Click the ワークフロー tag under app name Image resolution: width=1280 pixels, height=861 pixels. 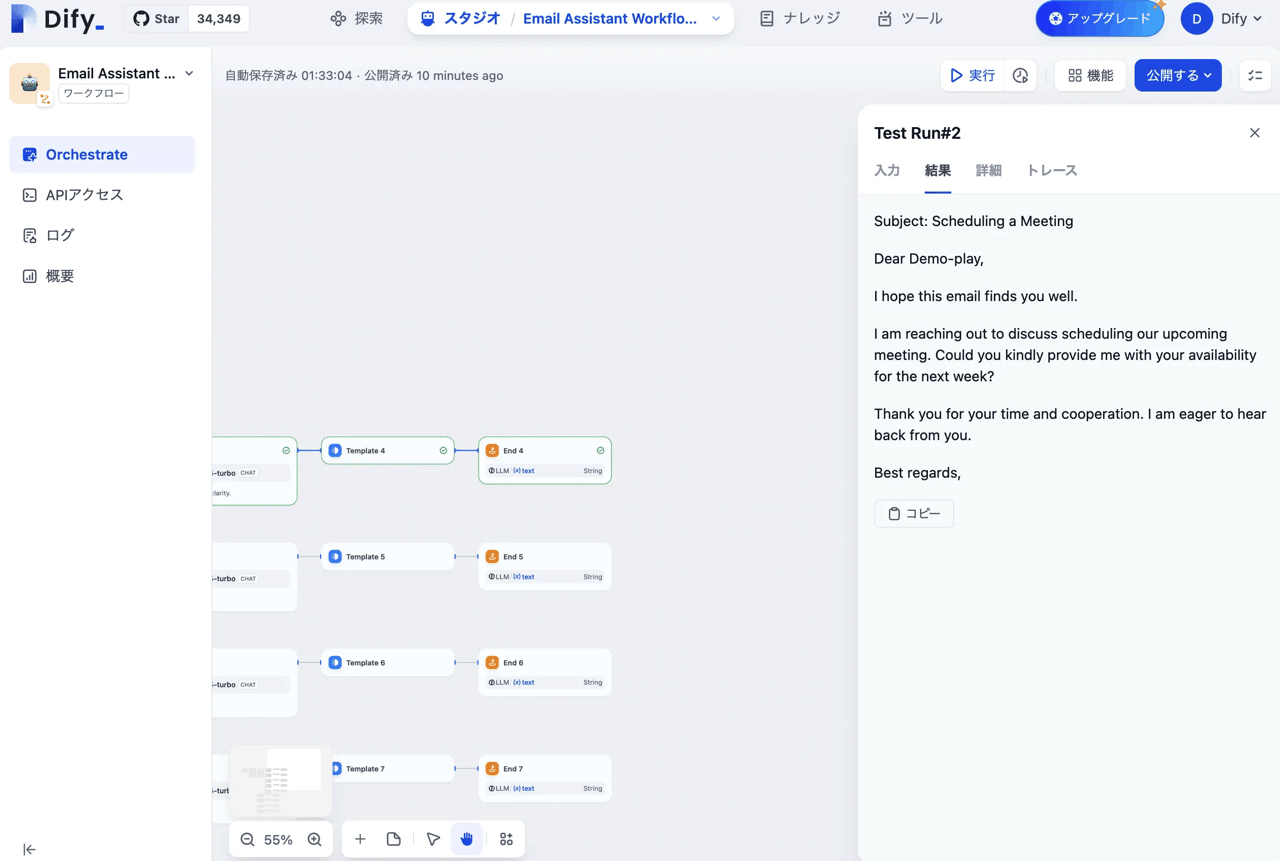point(94,93)
